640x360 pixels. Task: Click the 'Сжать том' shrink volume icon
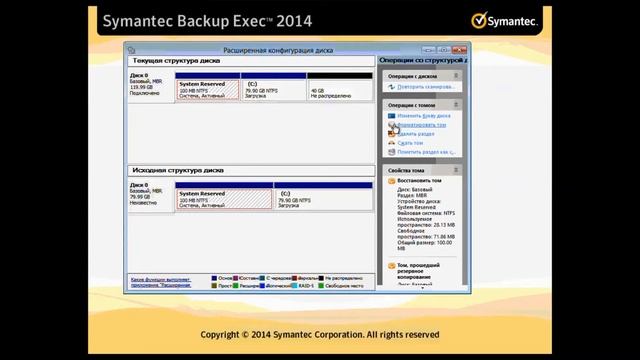coord(391,143)
